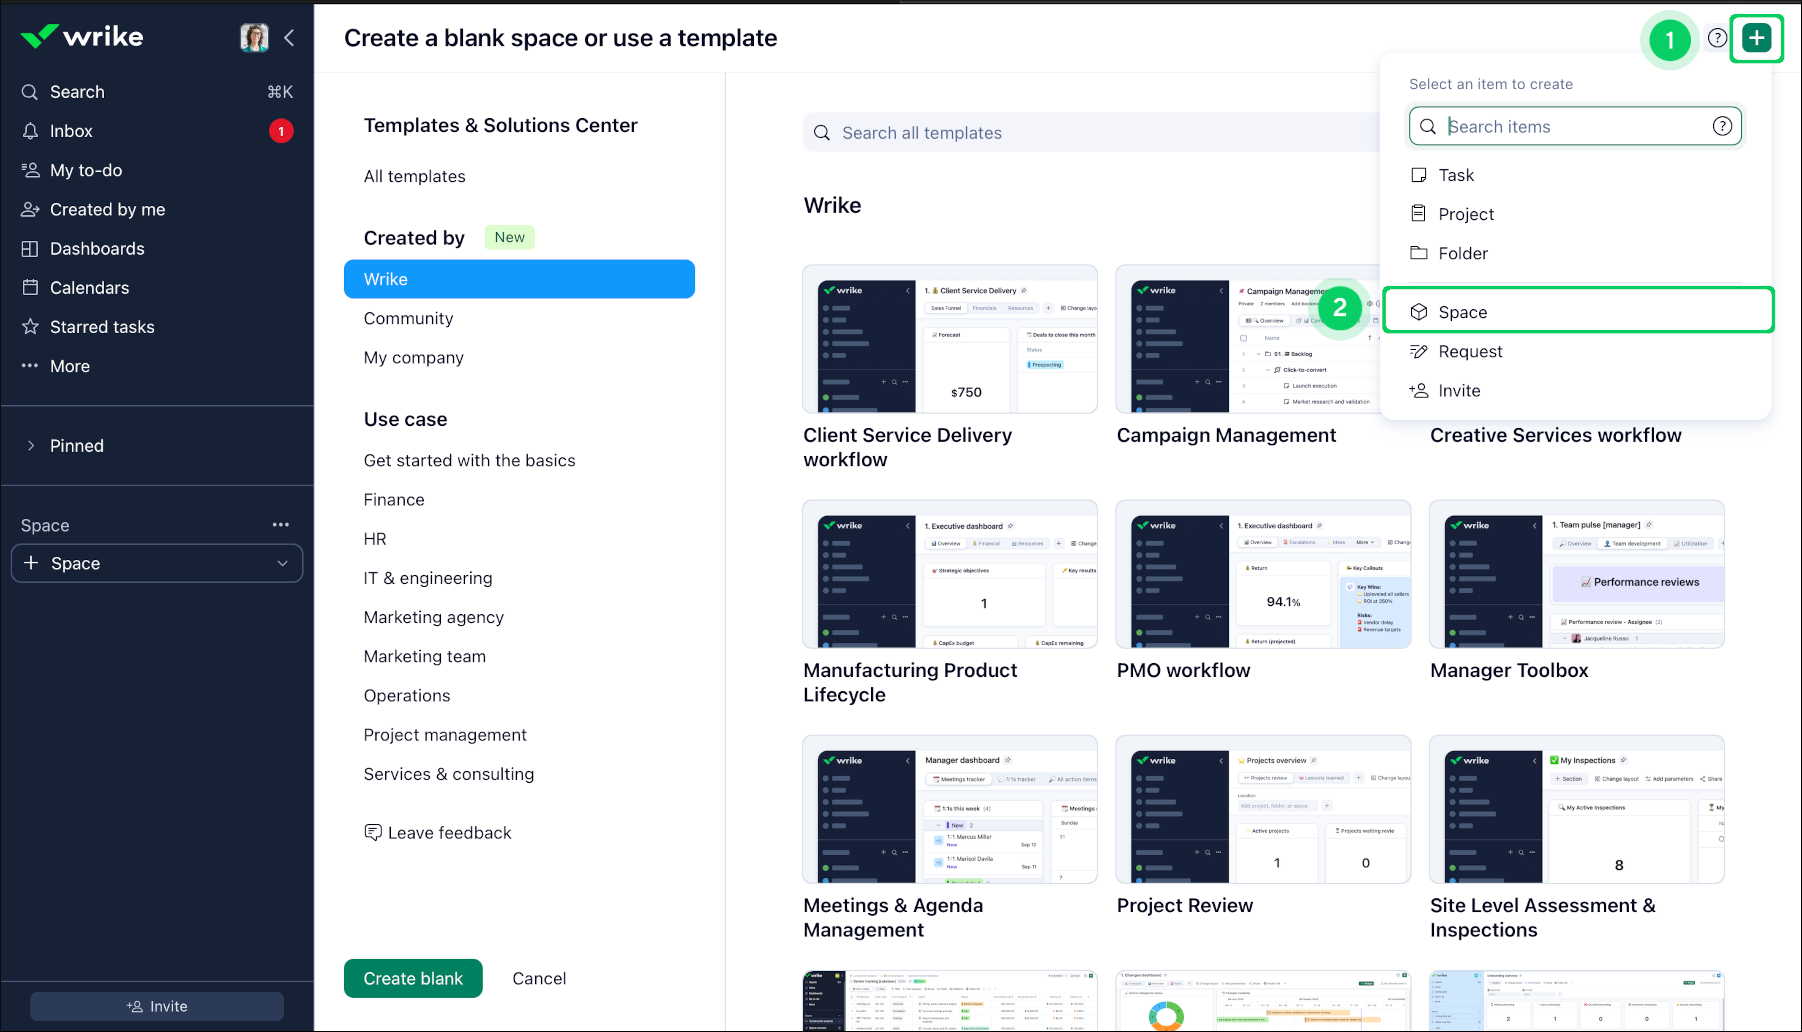Click the Create blank button
The width and height of the screenshot is (1802, 1032).
click(413, 979)
